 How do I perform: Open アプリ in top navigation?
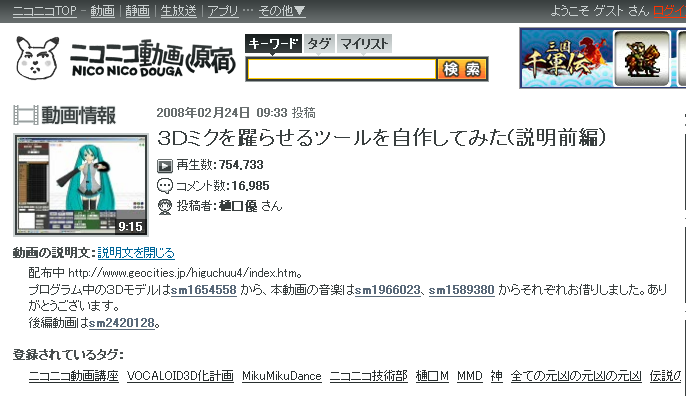[223, 10]
